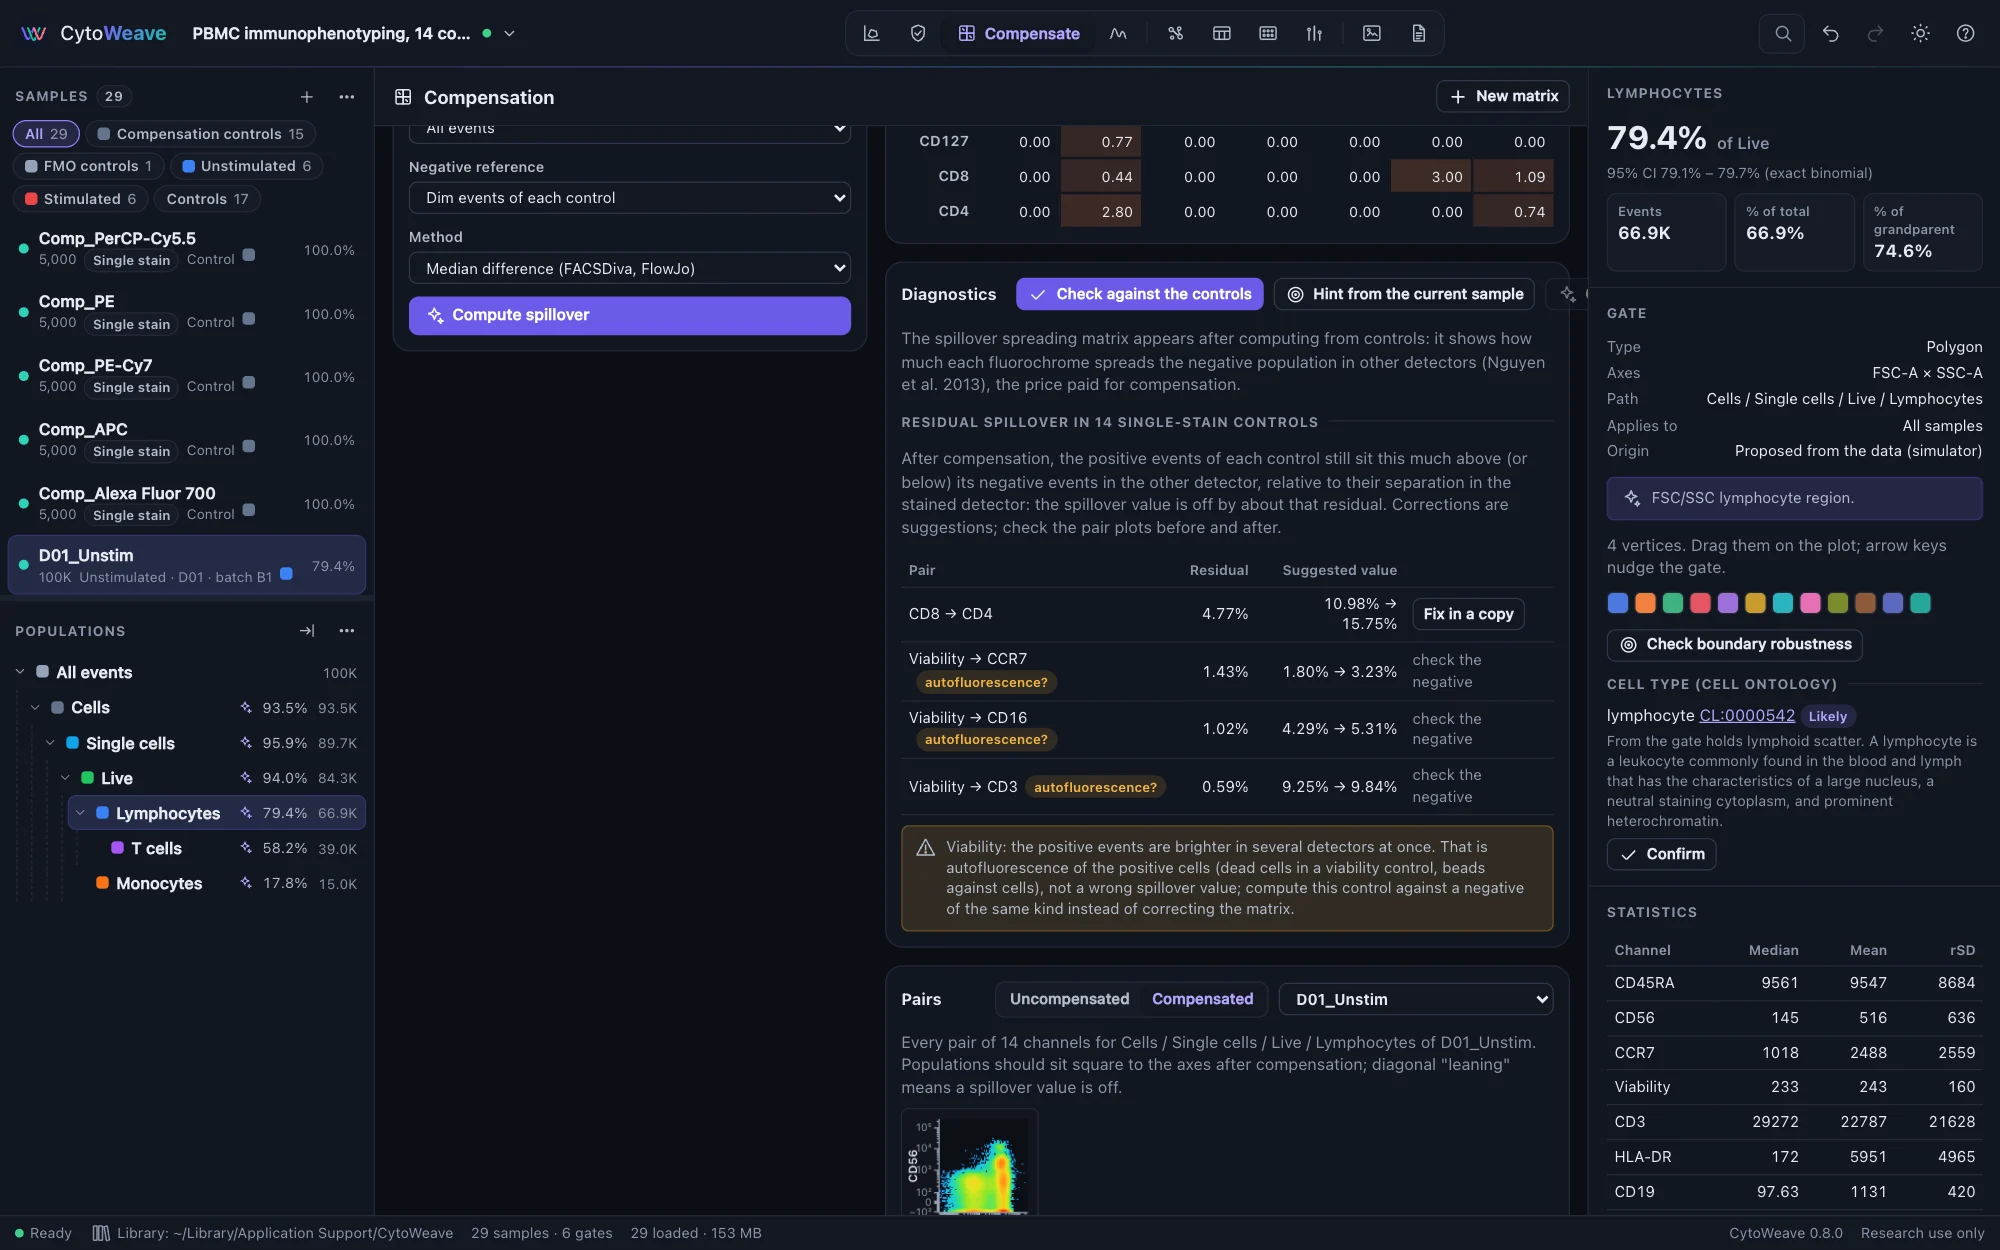This screenshot has height=1250, width=2000.
Task: Open the histogram curve toolbar icon
Action: (x=1118, y=33)
